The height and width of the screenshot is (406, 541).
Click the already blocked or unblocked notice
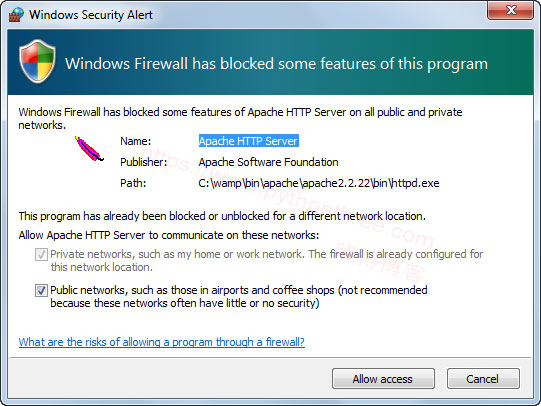tap(222, 216)
